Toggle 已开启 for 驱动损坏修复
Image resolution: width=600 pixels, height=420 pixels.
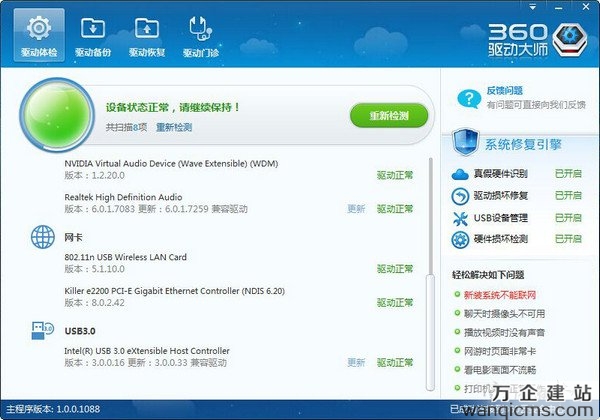point(568,195)
